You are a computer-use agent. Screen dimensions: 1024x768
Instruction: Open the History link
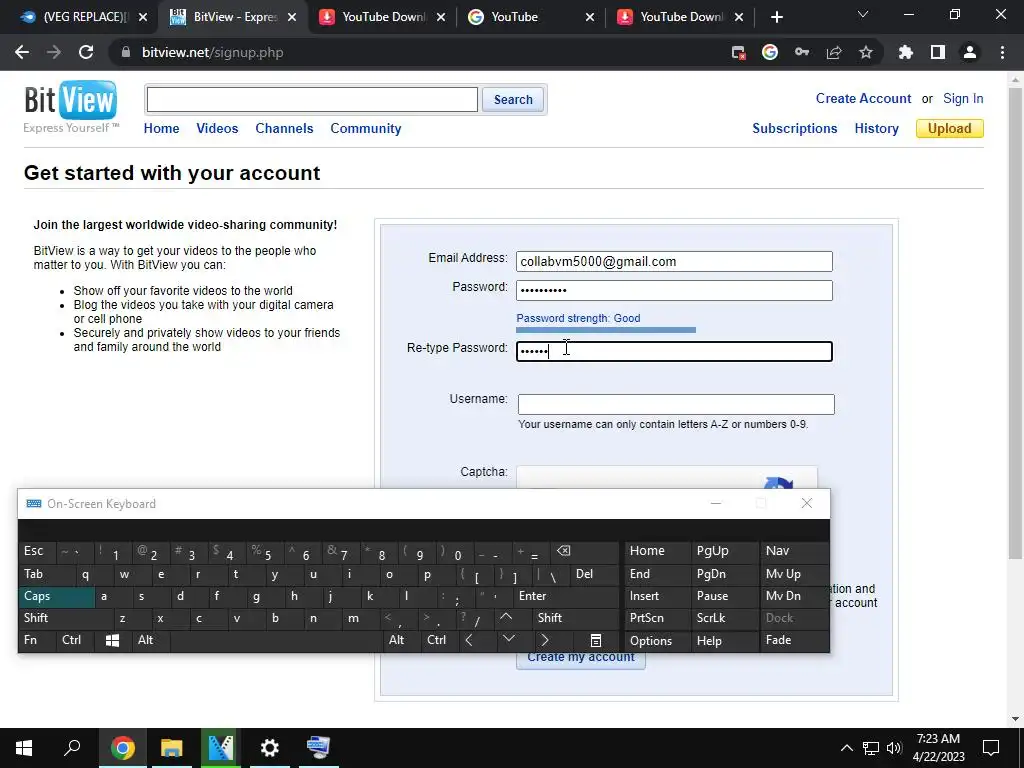click(x=876, y=129)
